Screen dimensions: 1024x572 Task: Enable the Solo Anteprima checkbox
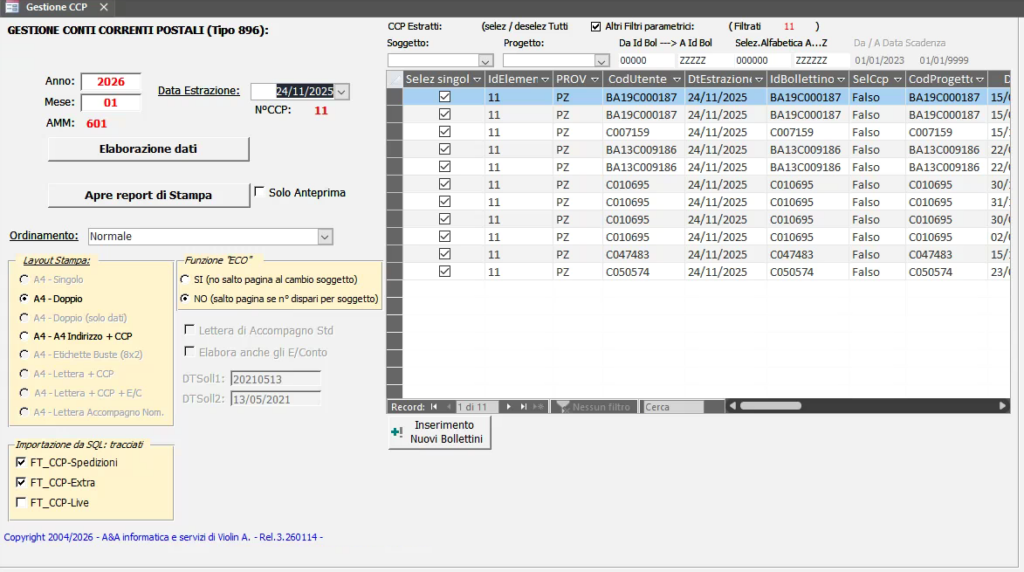[x=260, y=192]
